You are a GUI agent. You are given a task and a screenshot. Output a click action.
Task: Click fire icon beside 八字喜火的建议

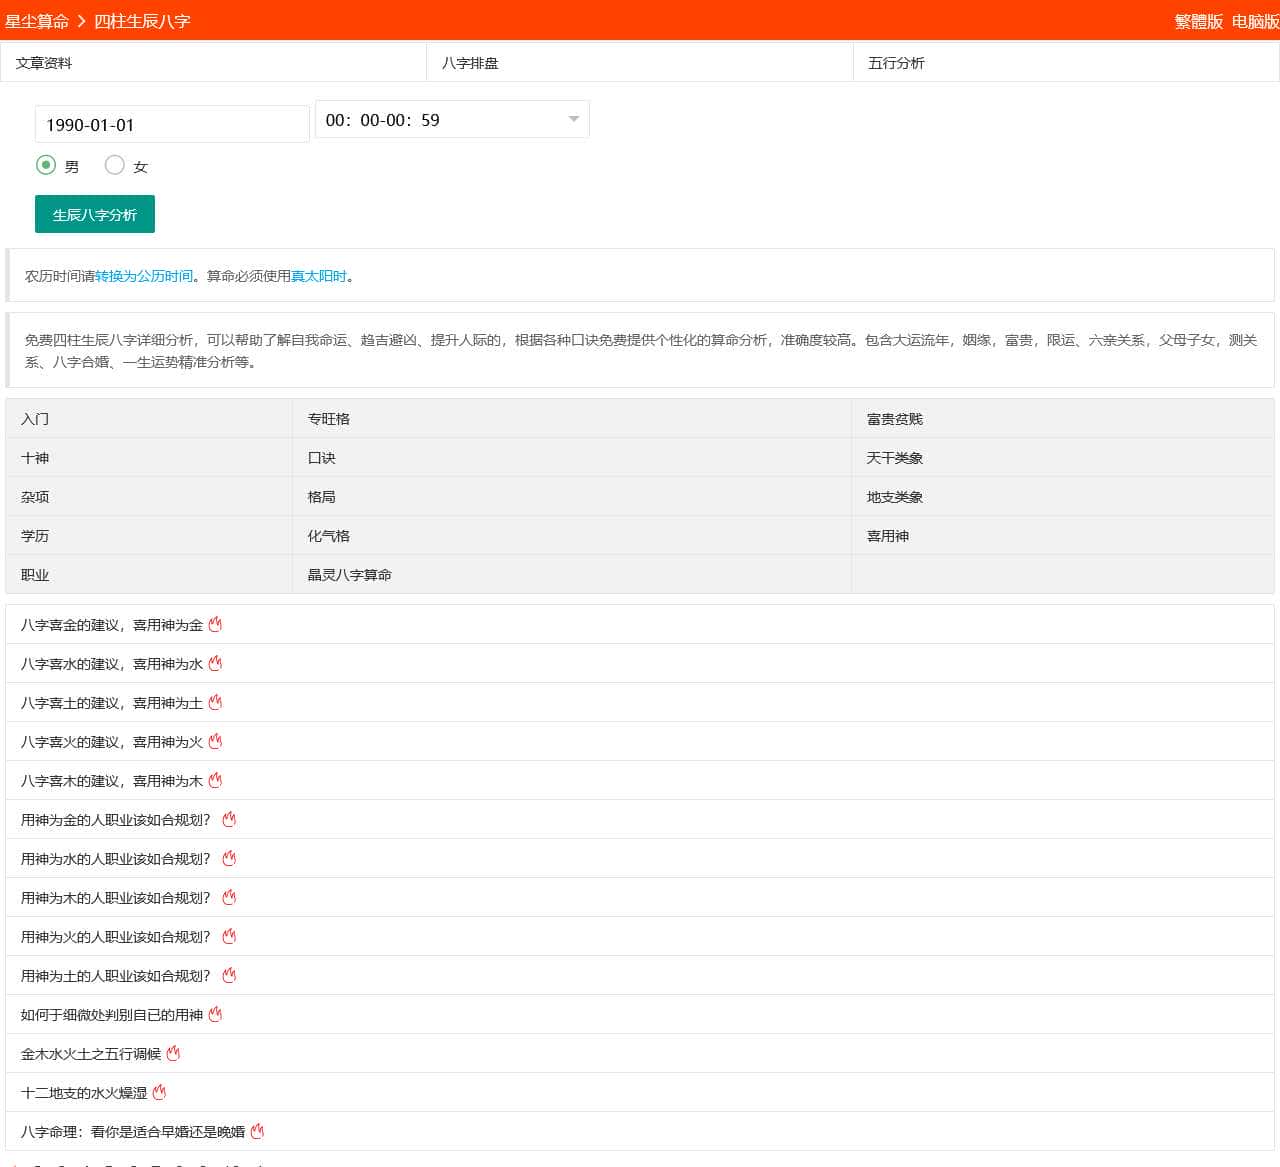(215, 742)
